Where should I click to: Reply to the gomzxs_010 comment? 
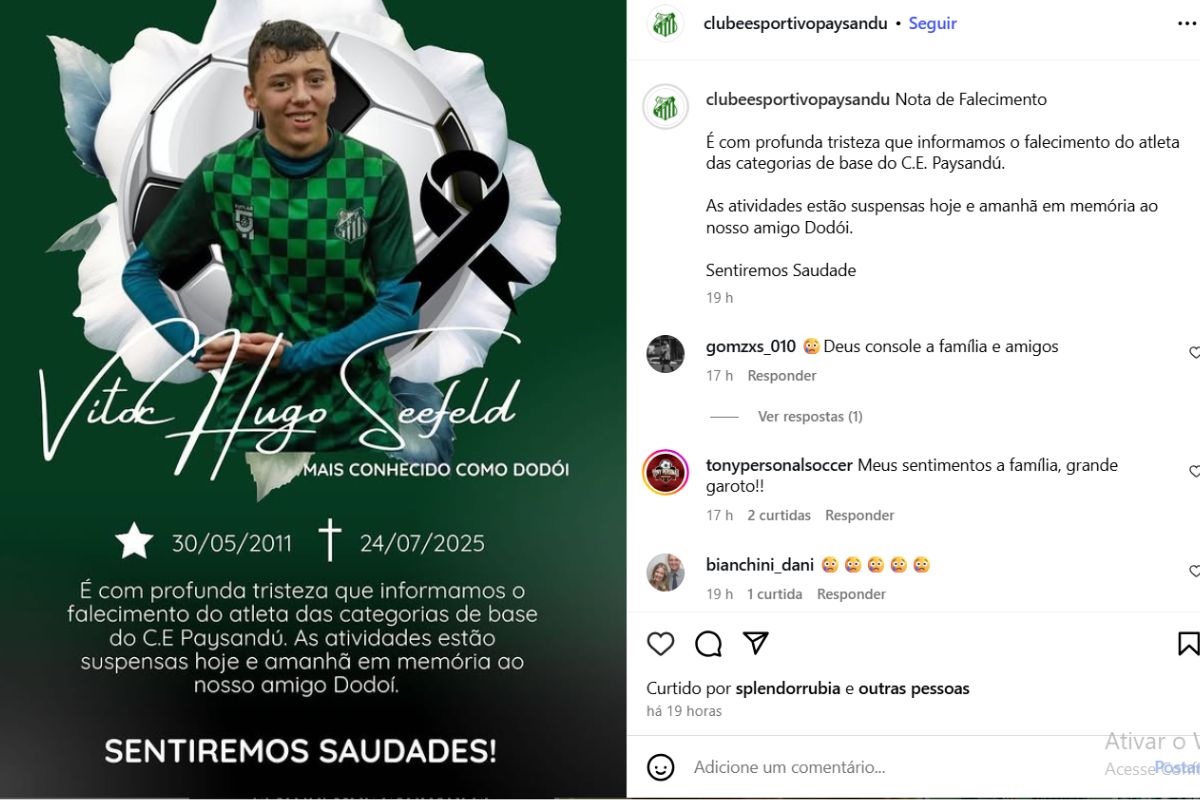782,376
